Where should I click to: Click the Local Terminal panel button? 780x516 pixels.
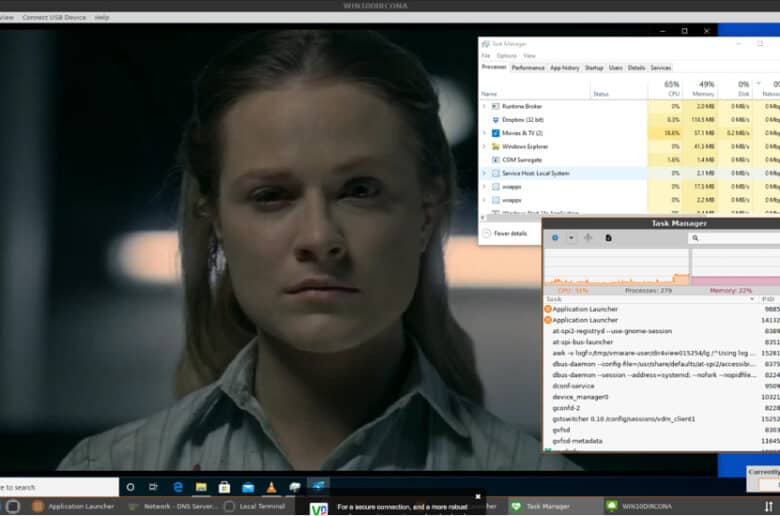coord(255,507)
